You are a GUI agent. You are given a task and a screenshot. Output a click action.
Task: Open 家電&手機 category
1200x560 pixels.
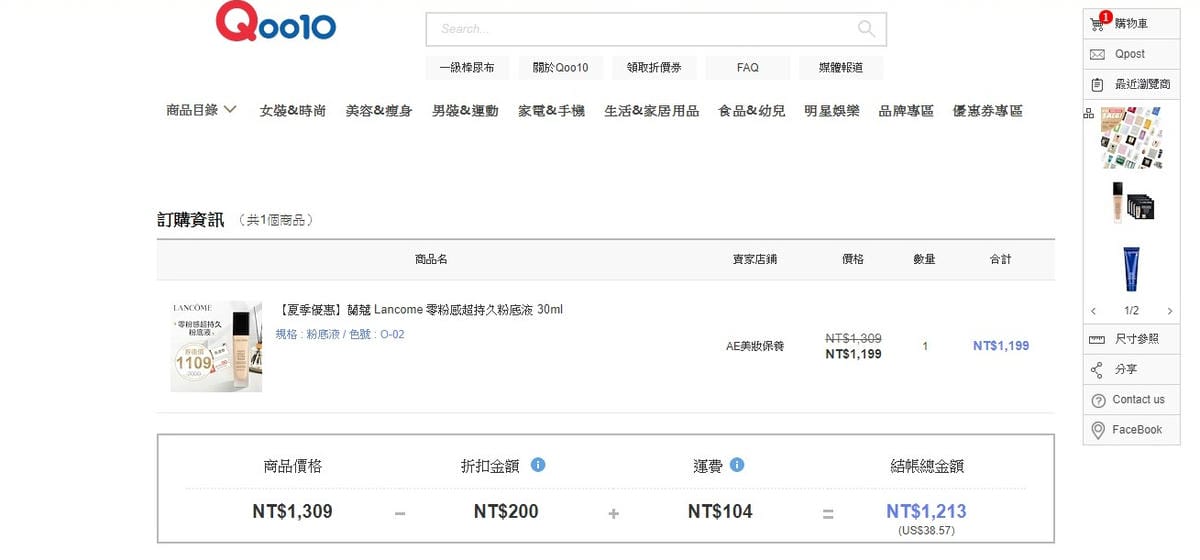pos(551,111)
